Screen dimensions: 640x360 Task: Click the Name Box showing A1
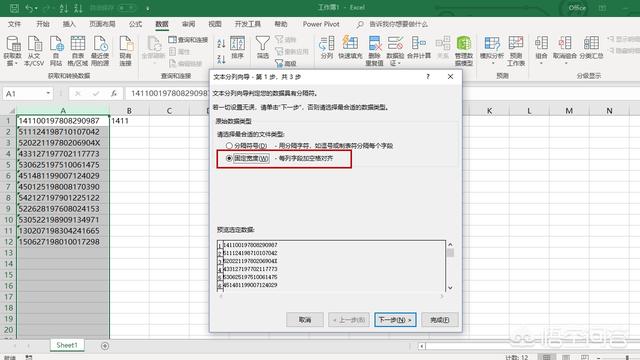pos(24,94)
